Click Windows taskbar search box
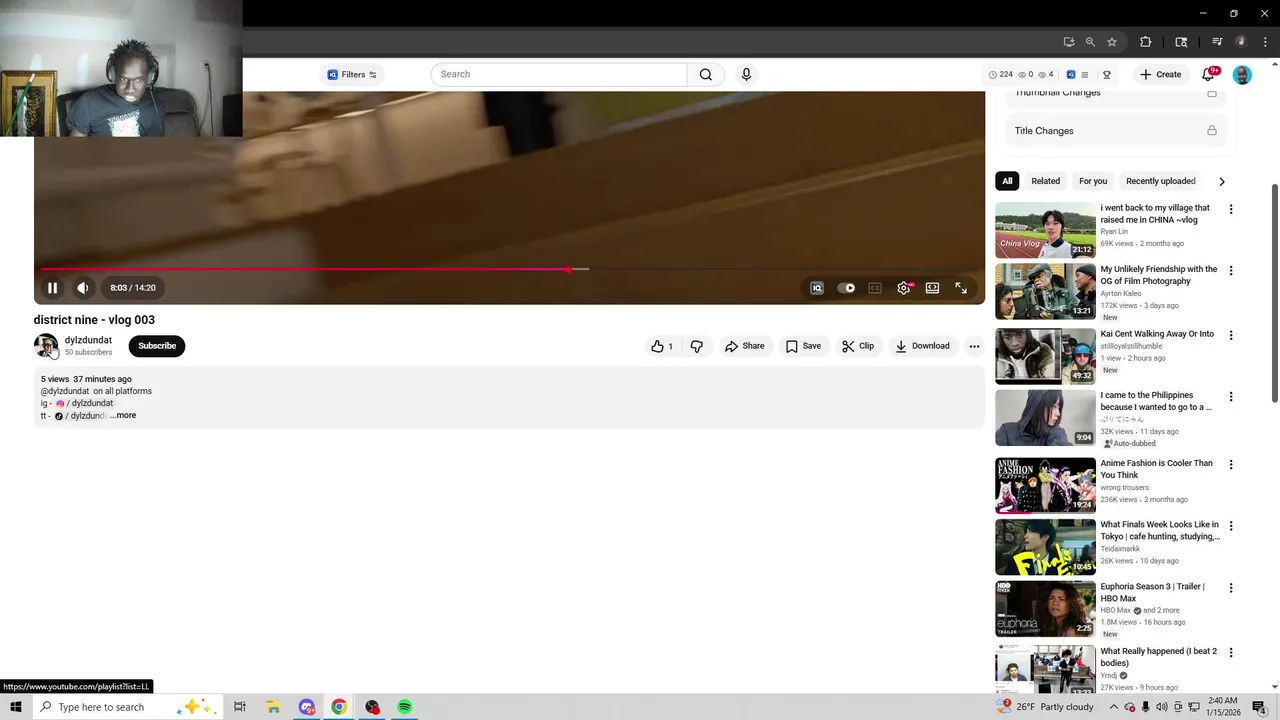The height and width of the screenshot is (720, 1280). [126, 707]
